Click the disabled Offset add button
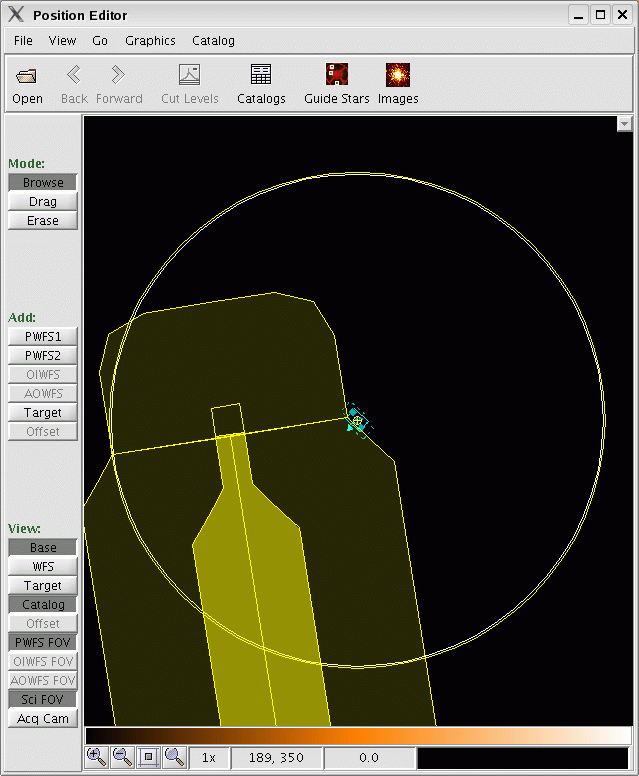 coord(43,432)
